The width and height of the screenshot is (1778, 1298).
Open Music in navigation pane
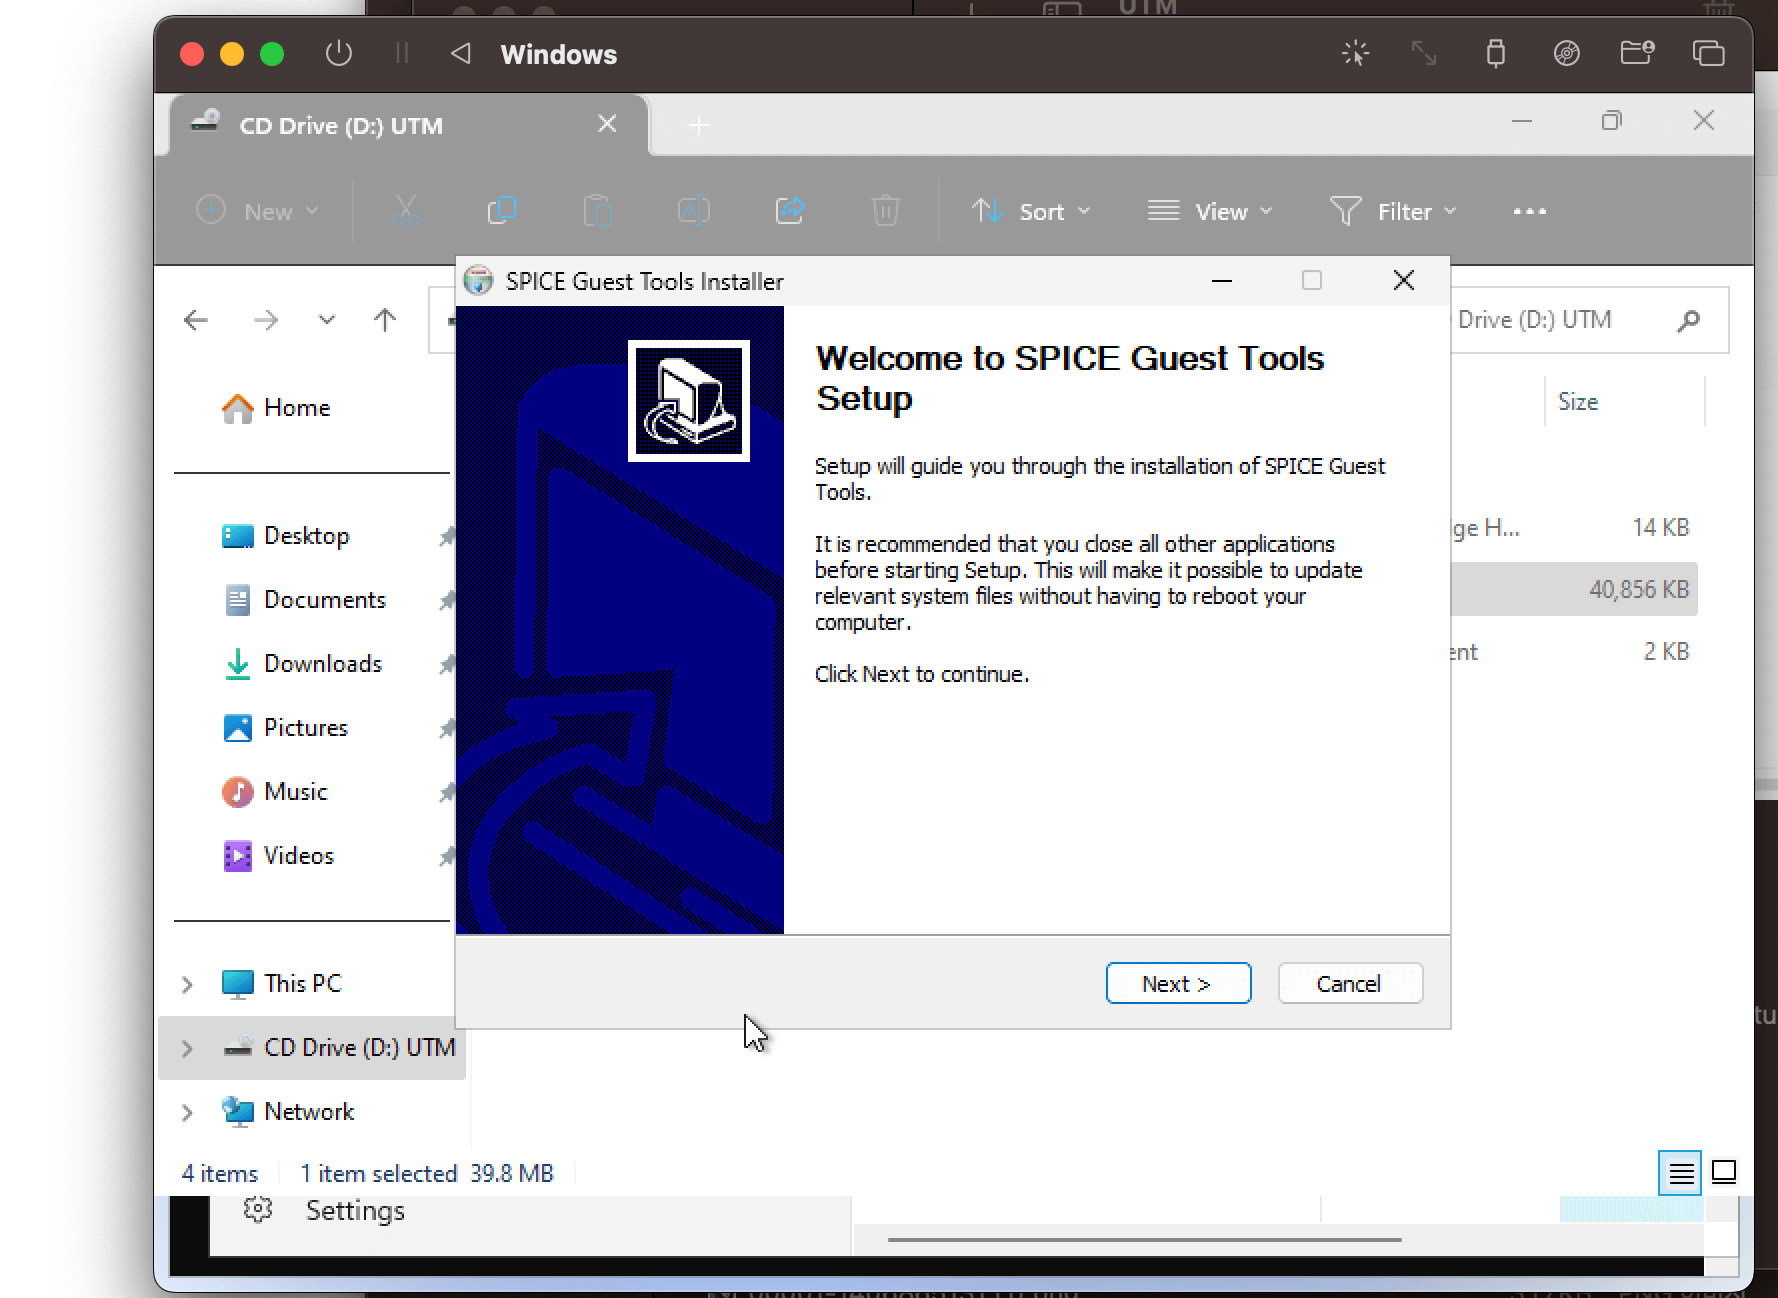click(275, 792)
